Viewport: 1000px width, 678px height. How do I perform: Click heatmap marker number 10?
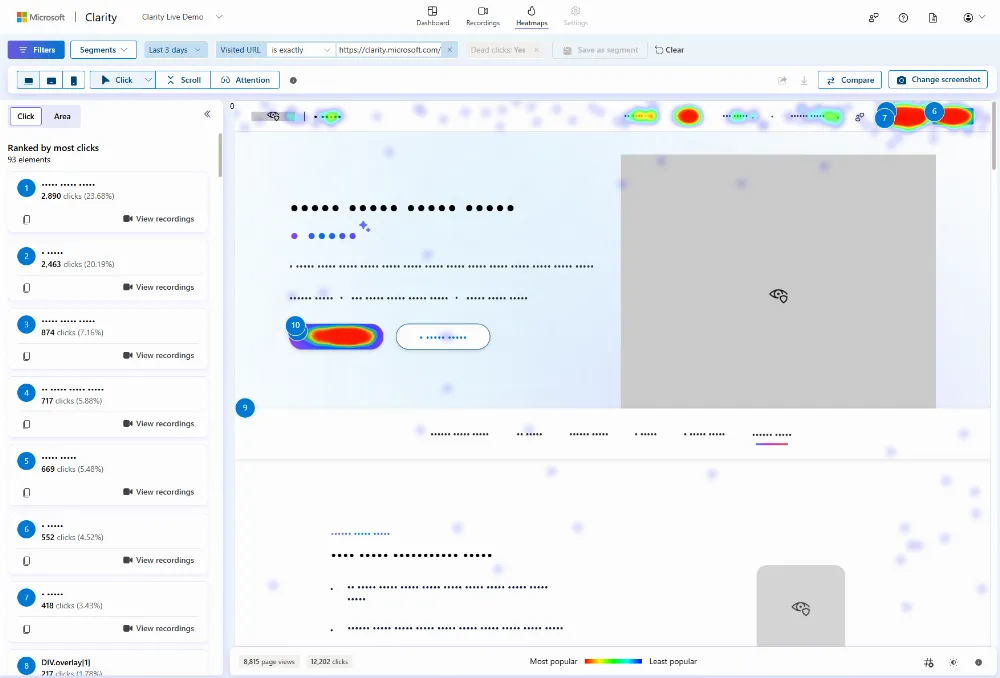295,325
